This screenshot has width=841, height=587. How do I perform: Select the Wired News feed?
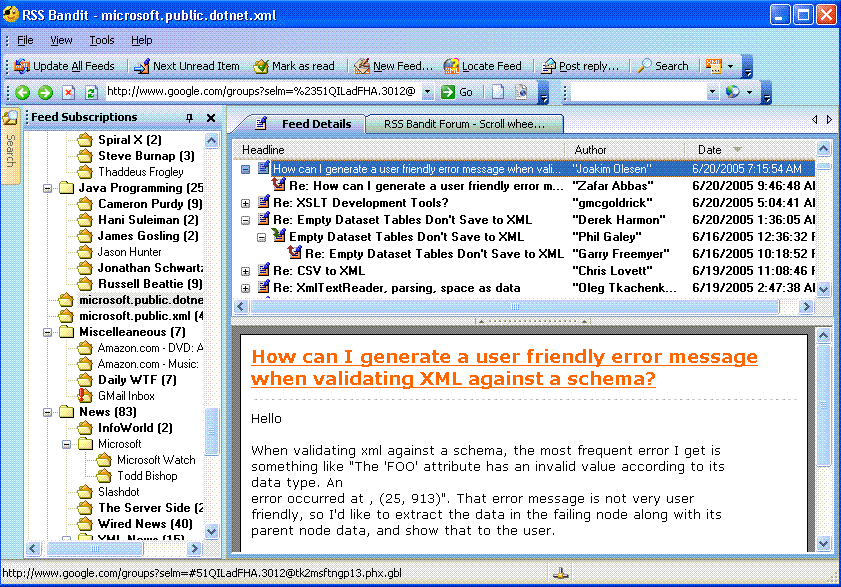point(145,524)
